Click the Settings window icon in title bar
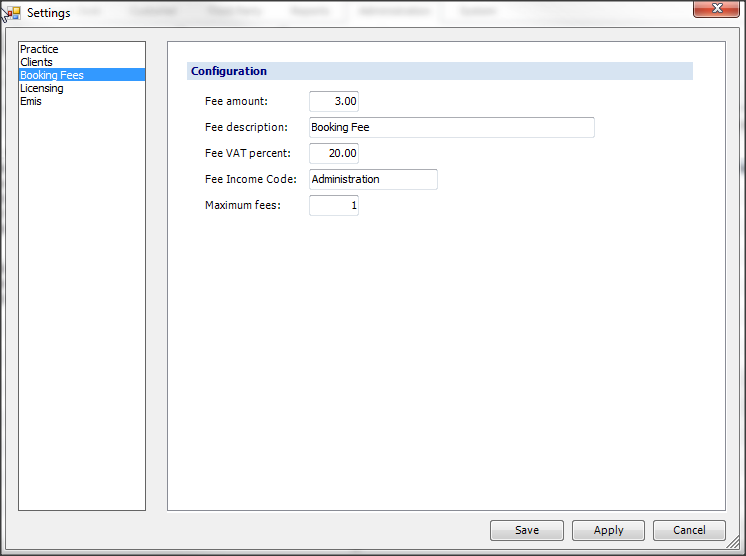The image size is (746, 556). coord(12,13)
